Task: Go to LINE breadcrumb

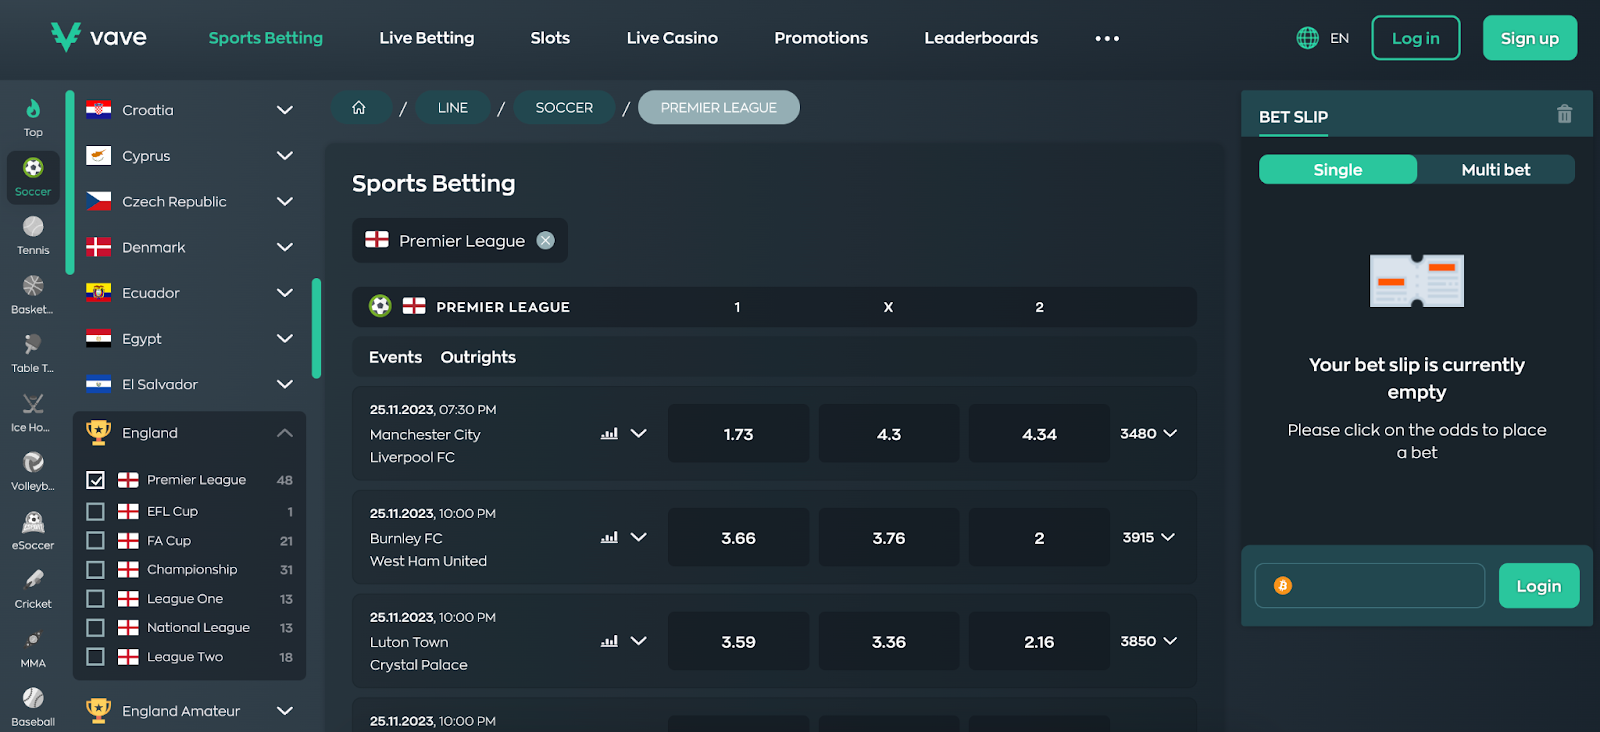Action: point(453,107)
